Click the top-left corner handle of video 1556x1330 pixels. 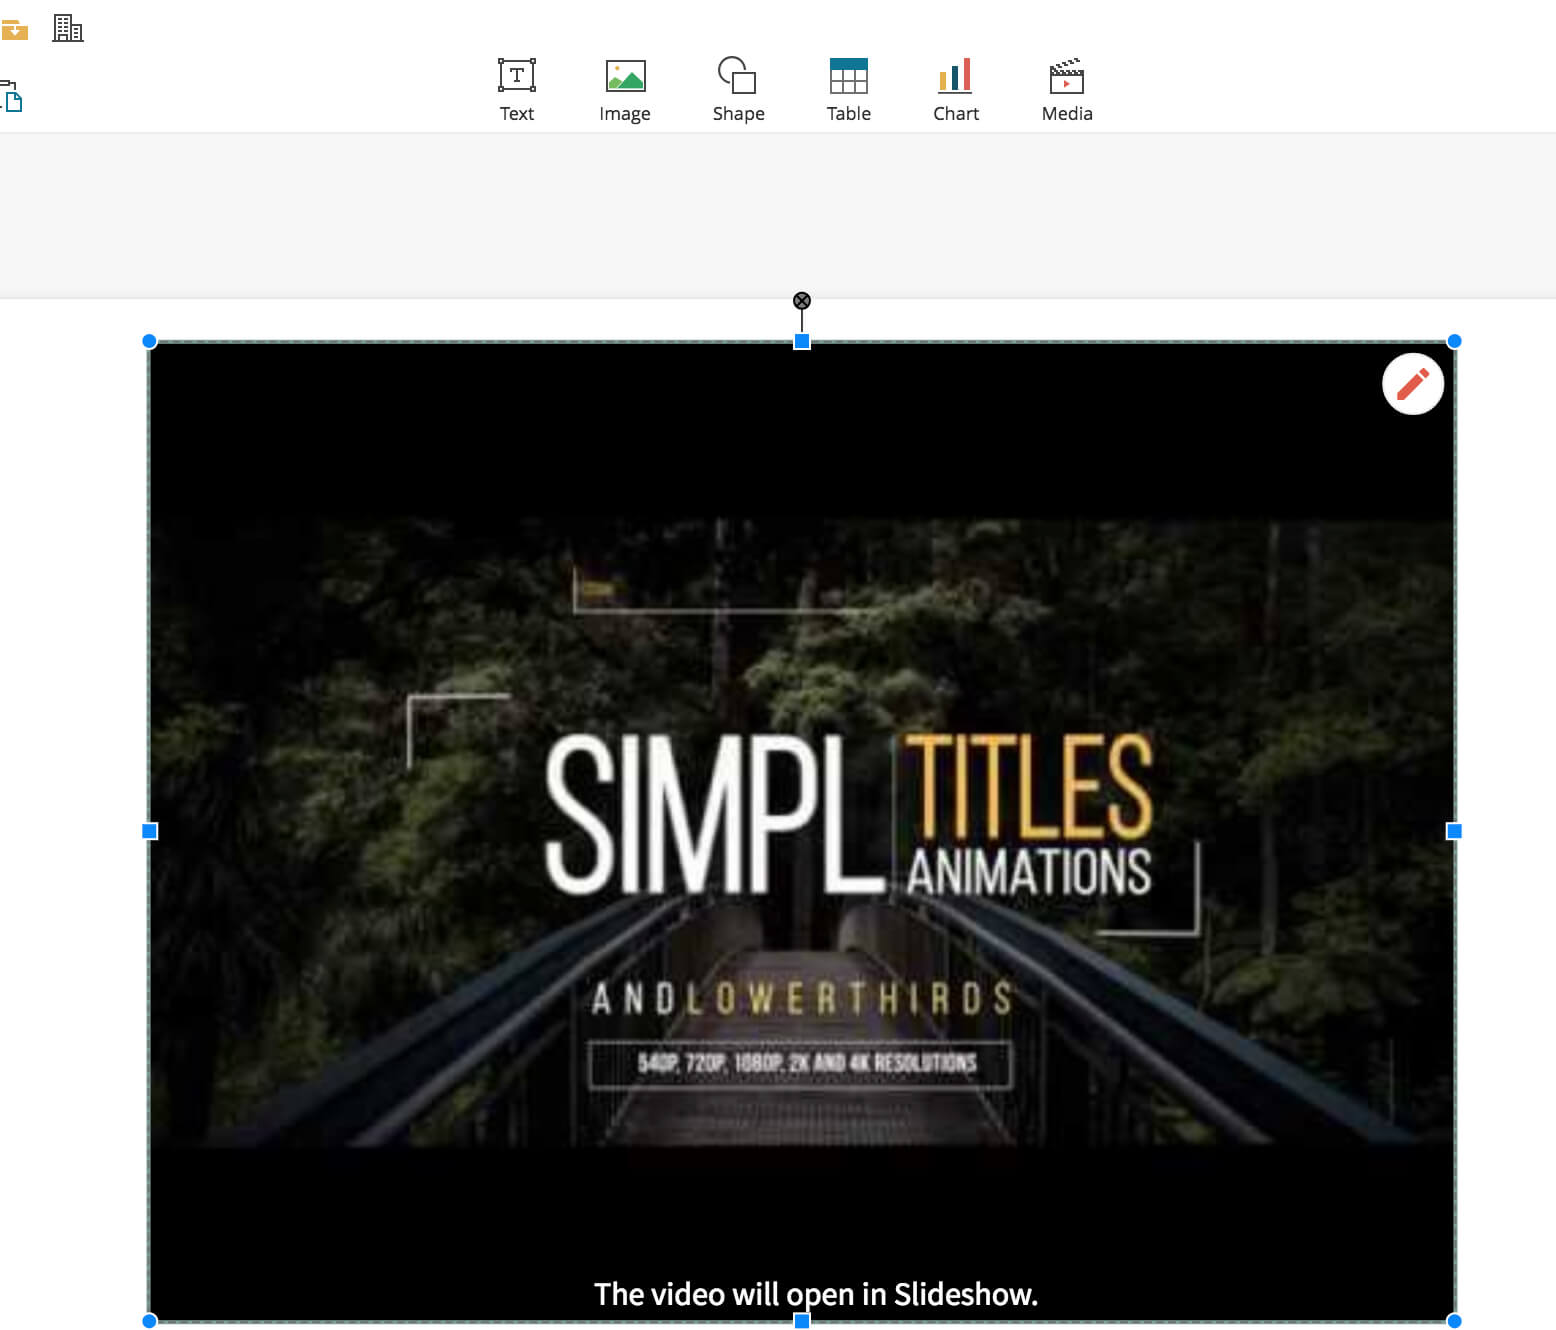pos(150,341)
